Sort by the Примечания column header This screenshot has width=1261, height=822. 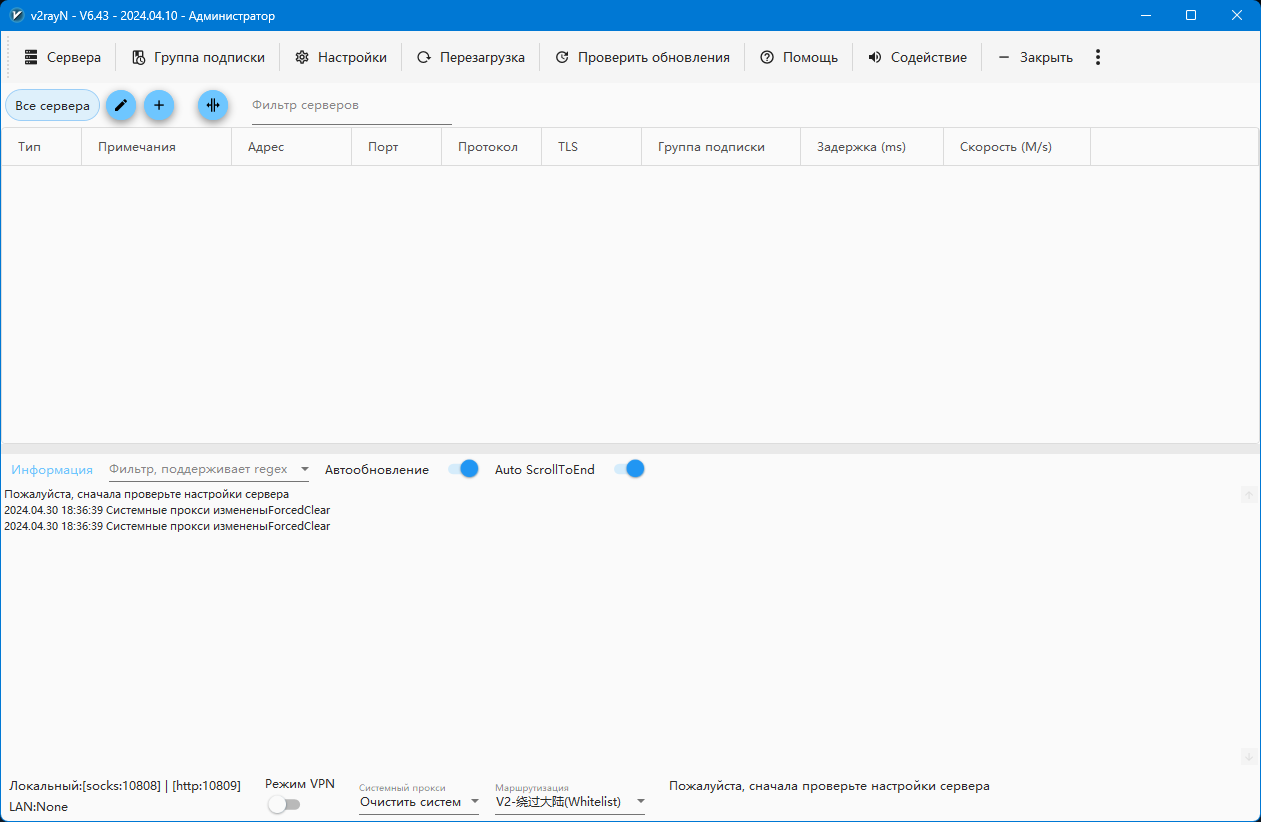click(157, 147)
